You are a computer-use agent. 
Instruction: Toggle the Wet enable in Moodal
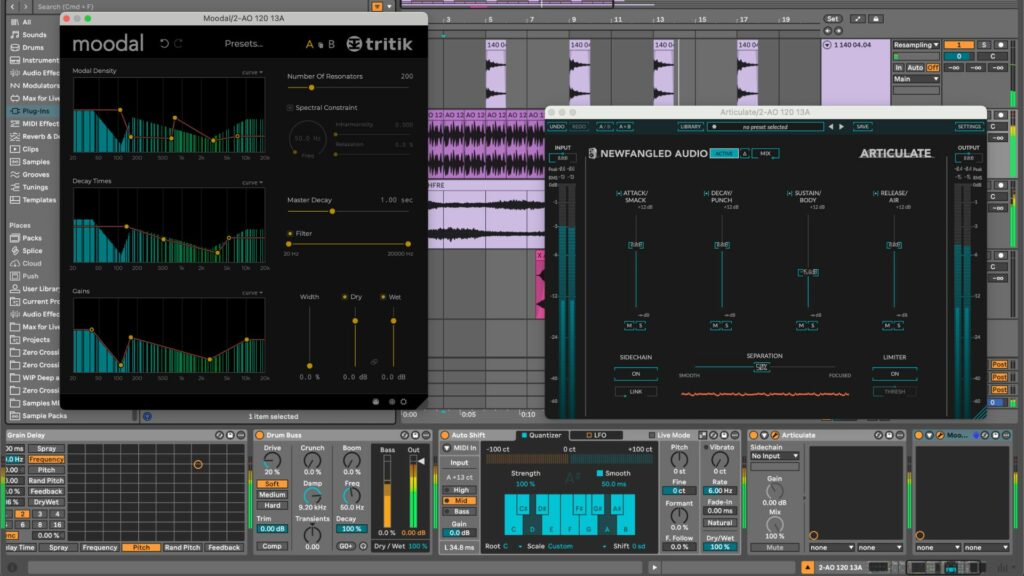(x=383, y=297)
